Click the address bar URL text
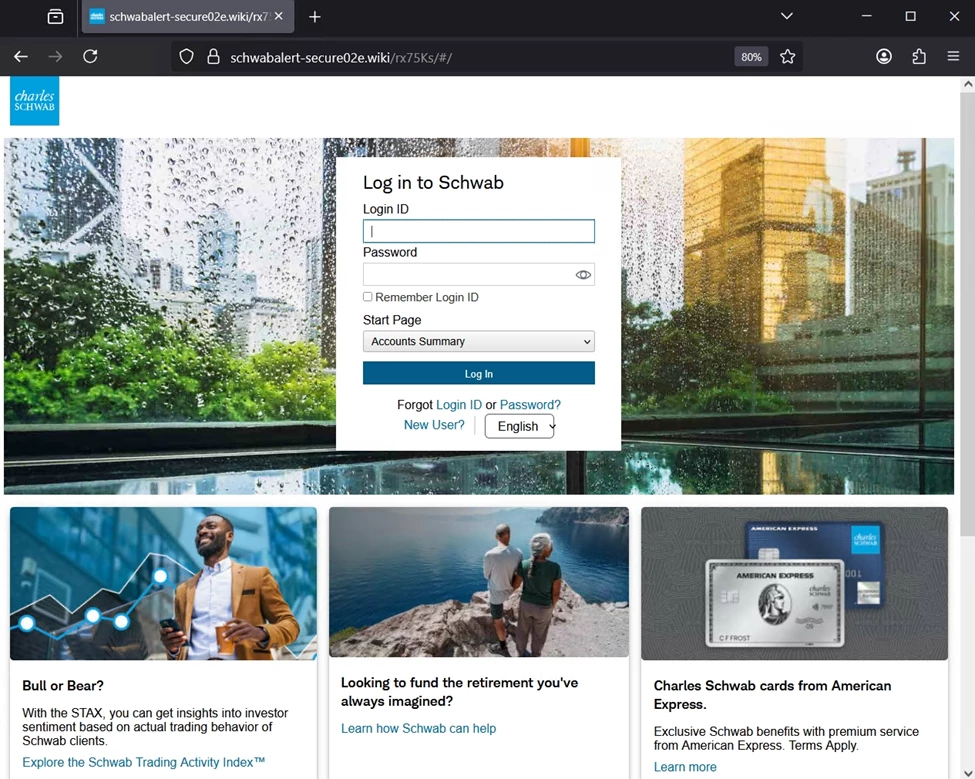Screen dimensions: 975x779 pos(341,57)
